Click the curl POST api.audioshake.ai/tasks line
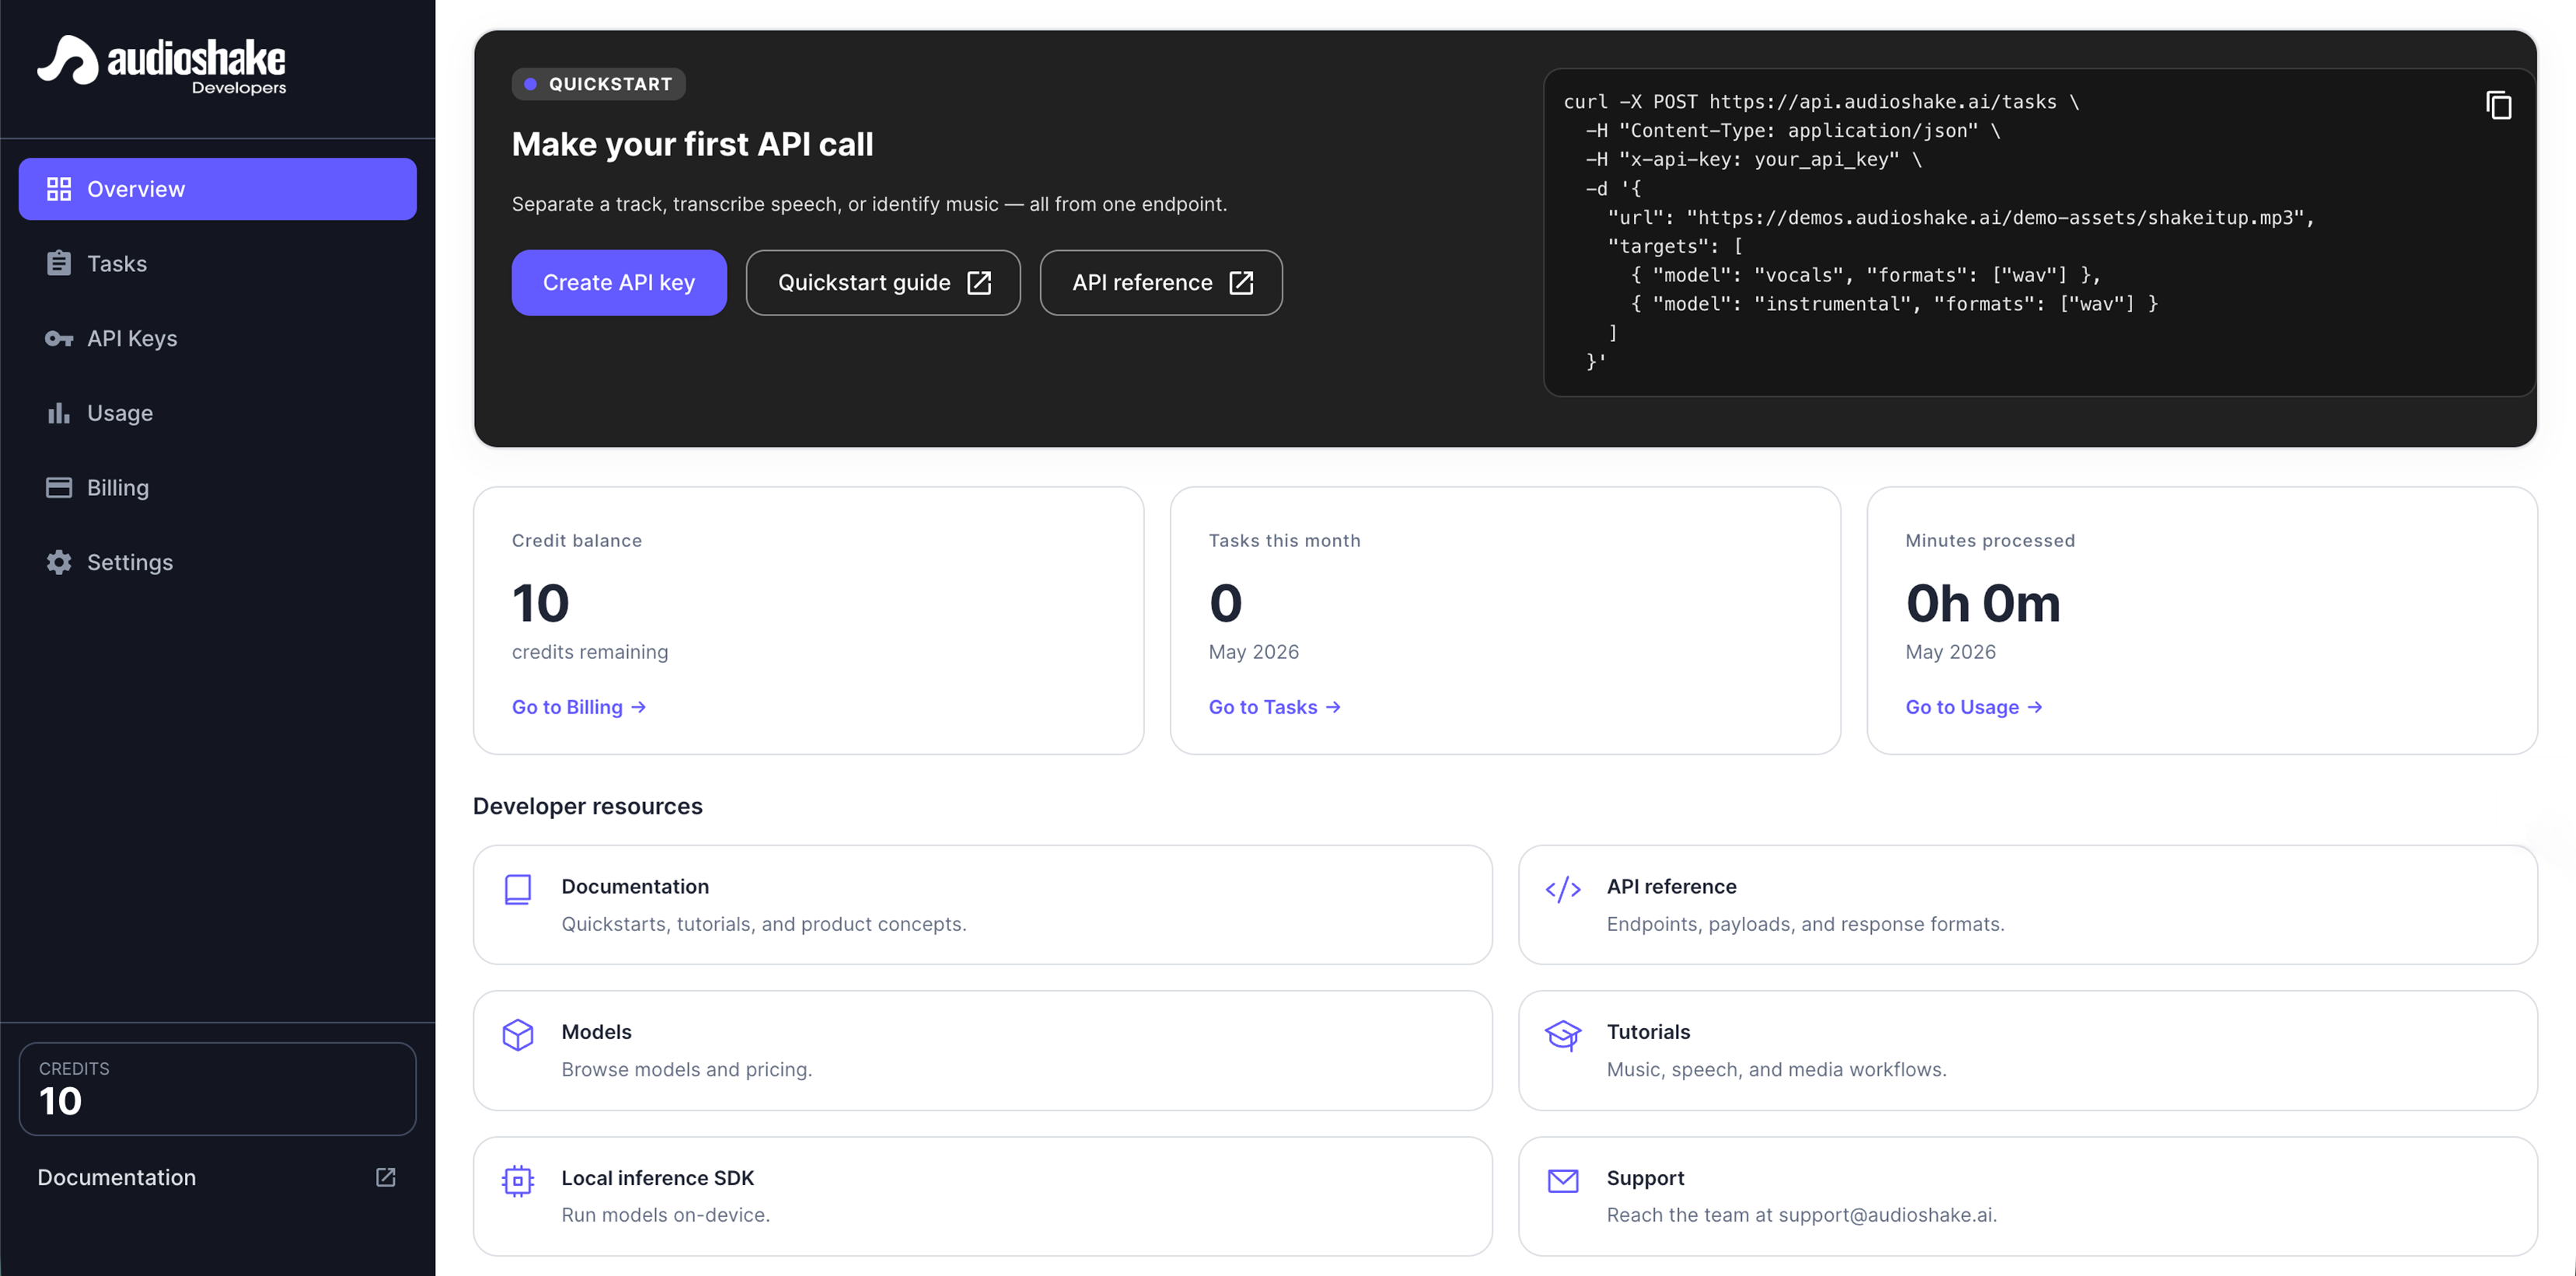This screenshot has height=1276, width=2576. pos(1821,101)
